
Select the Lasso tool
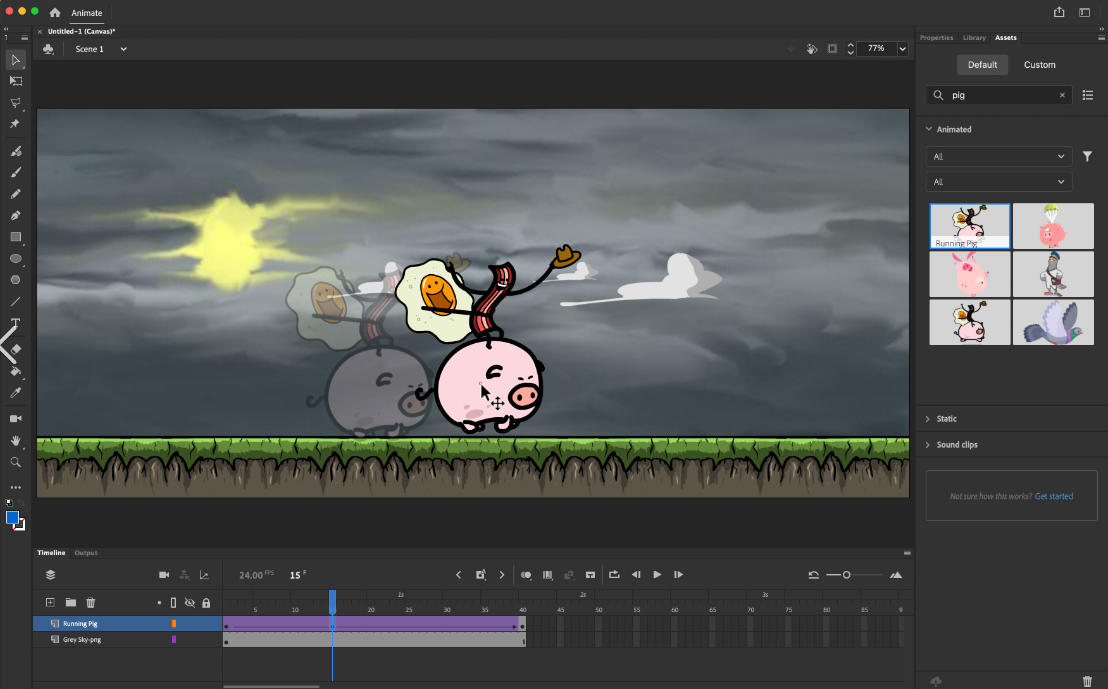(x=15, y=103)
